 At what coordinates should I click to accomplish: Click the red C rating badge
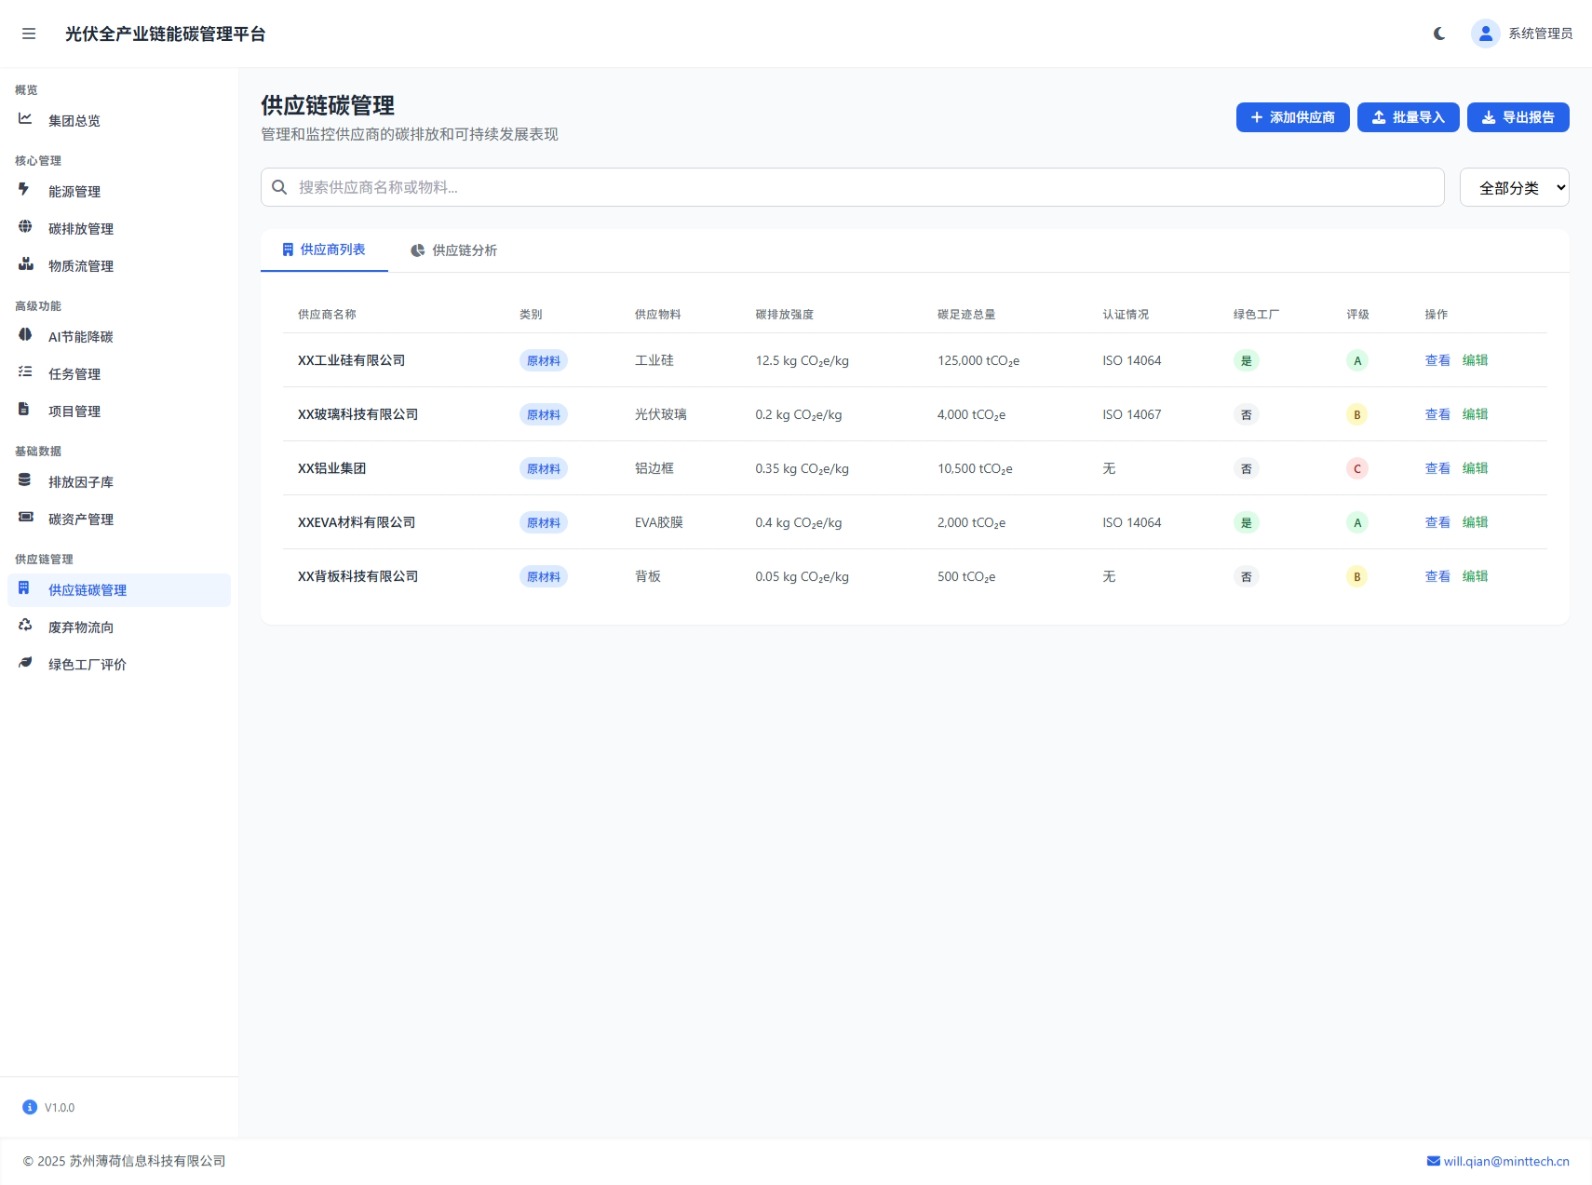1357,469
